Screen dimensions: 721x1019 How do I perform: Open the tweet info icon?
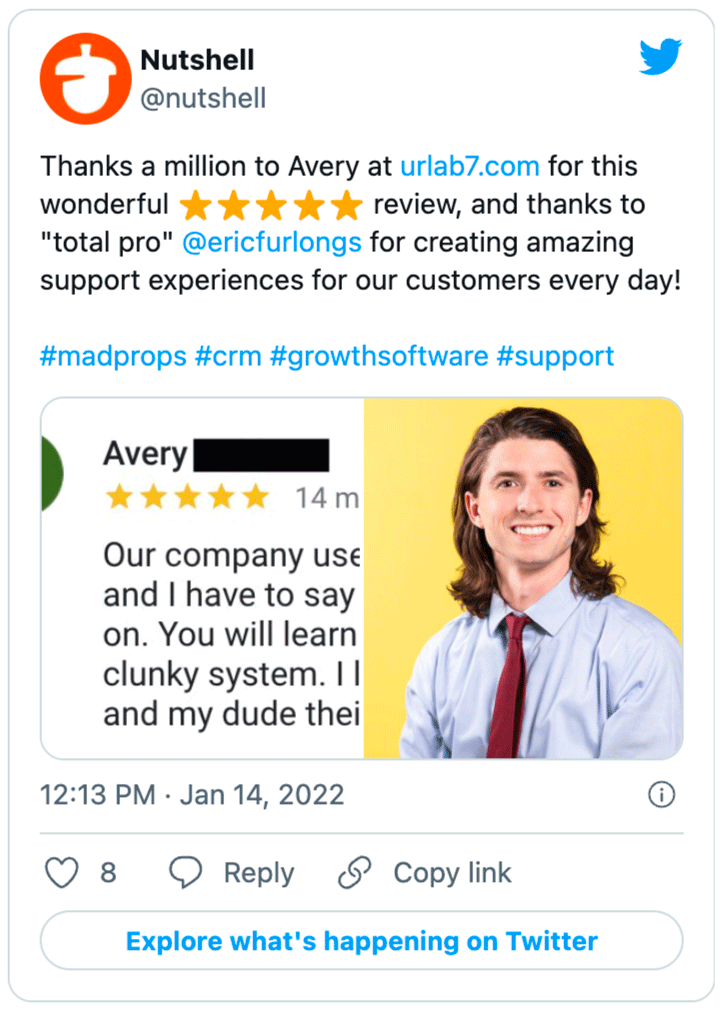click(x=661, y=795)
